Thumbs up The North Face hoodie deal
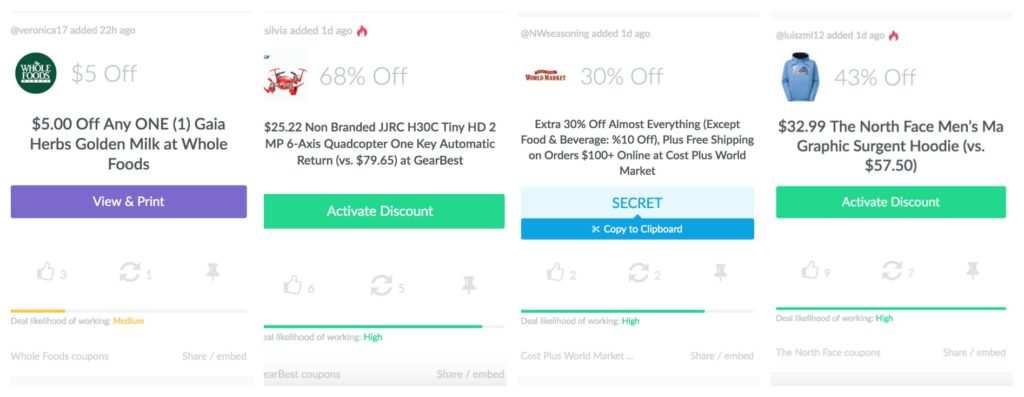 point(810,270)
